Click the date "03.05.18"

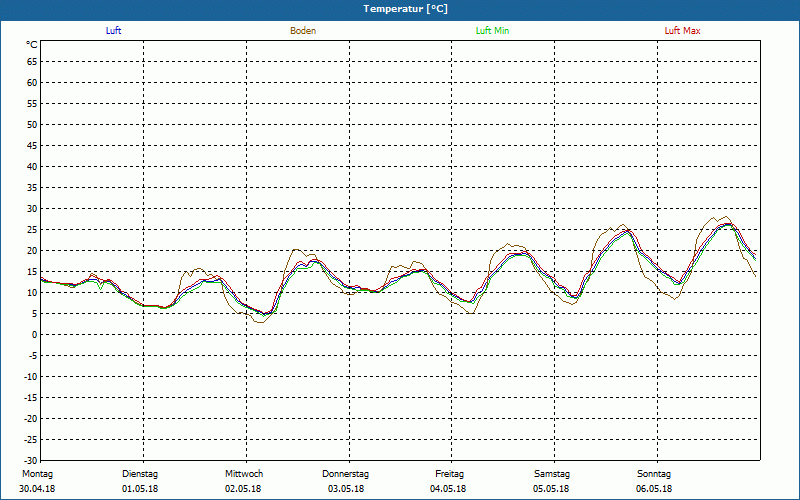[346, 489]
